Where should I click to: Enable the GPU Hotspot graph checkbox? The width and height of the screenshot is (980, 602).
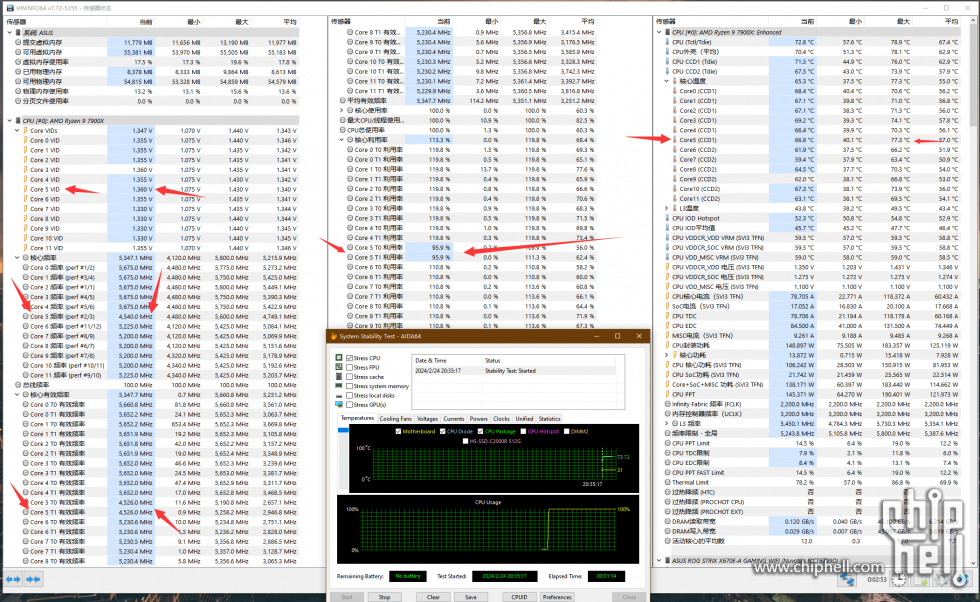[x=523, y=431]
